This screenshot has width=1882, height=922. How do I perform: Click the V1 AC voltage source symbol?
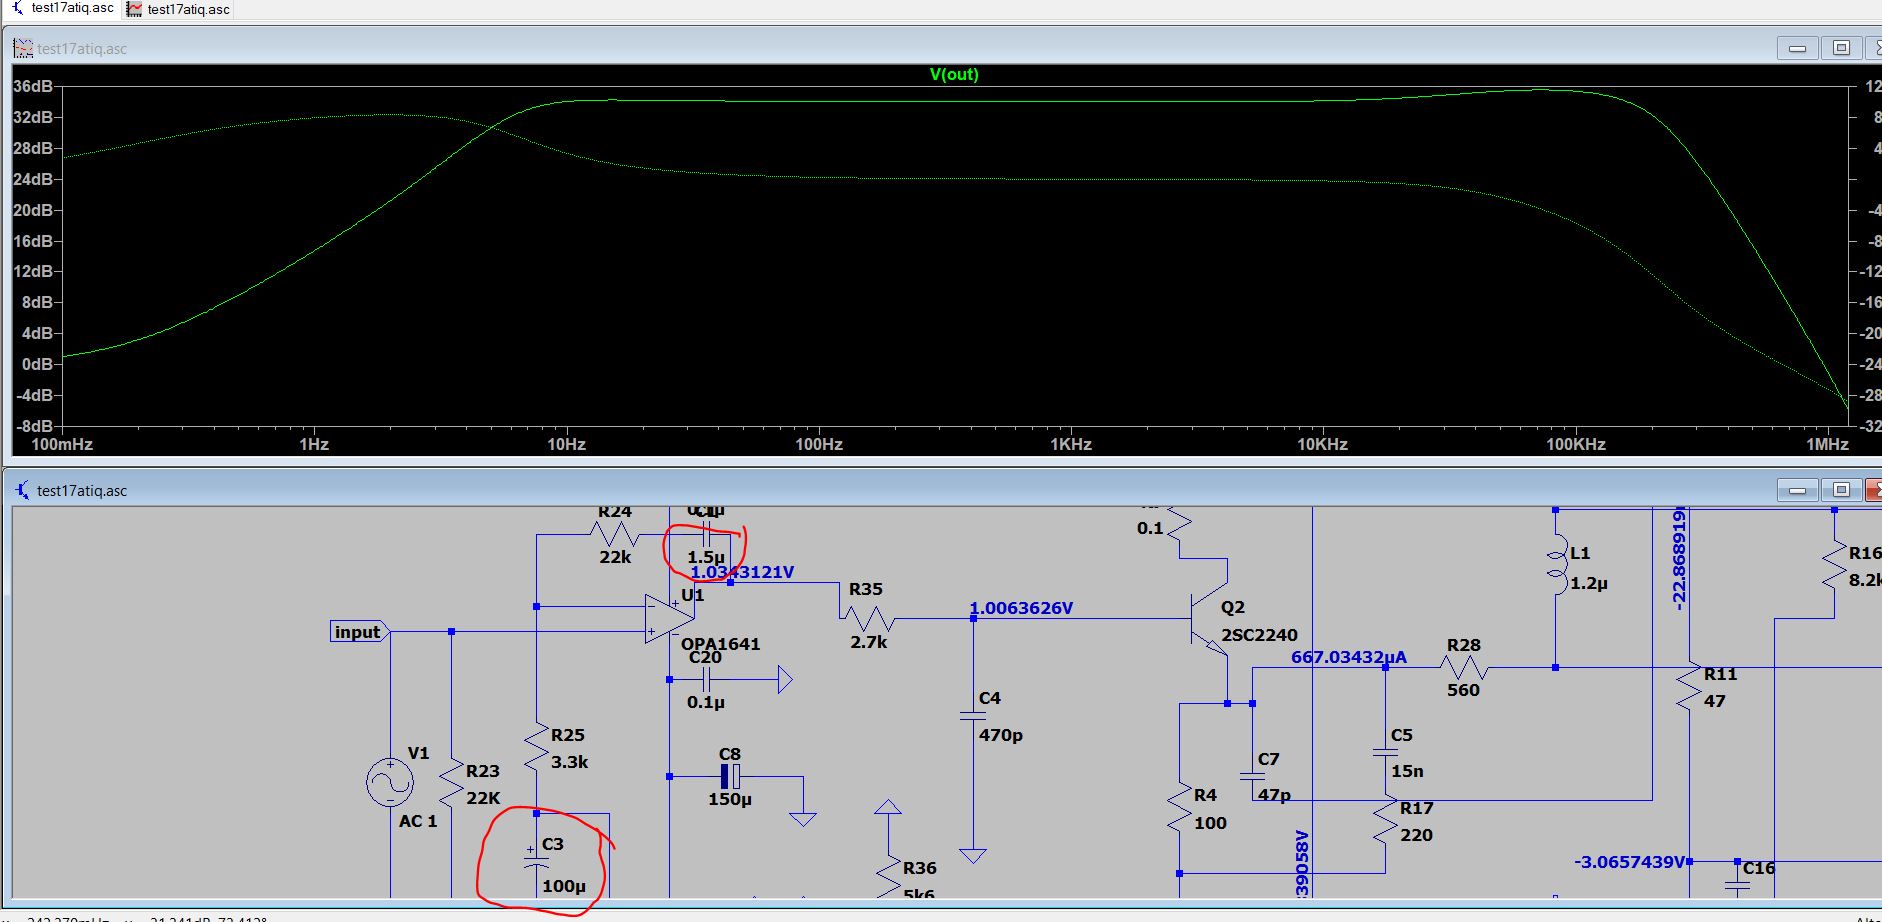point(390,783)
